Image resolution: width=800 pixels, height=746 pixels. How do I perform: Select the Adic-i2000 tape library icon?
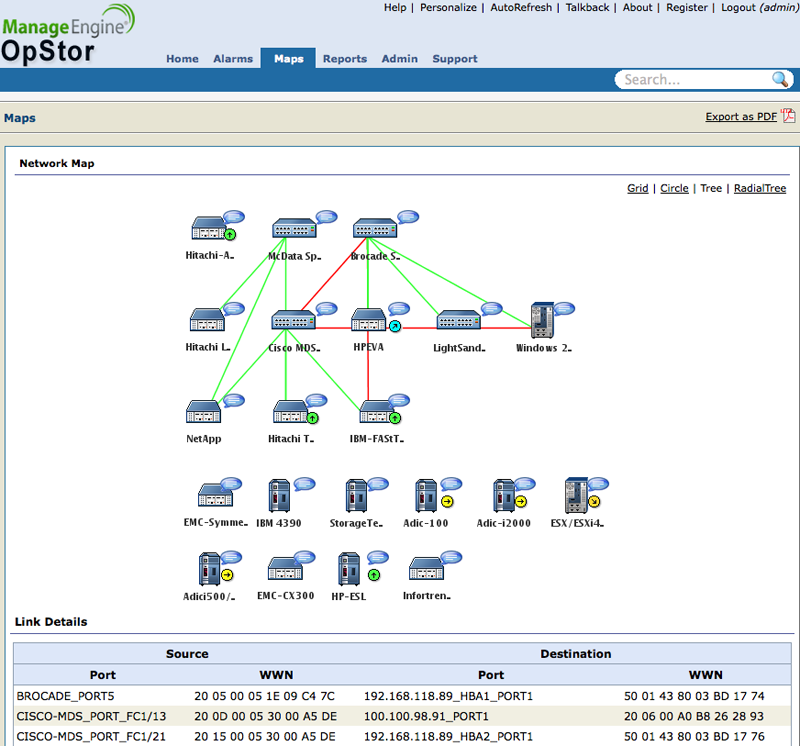point(504,495)
